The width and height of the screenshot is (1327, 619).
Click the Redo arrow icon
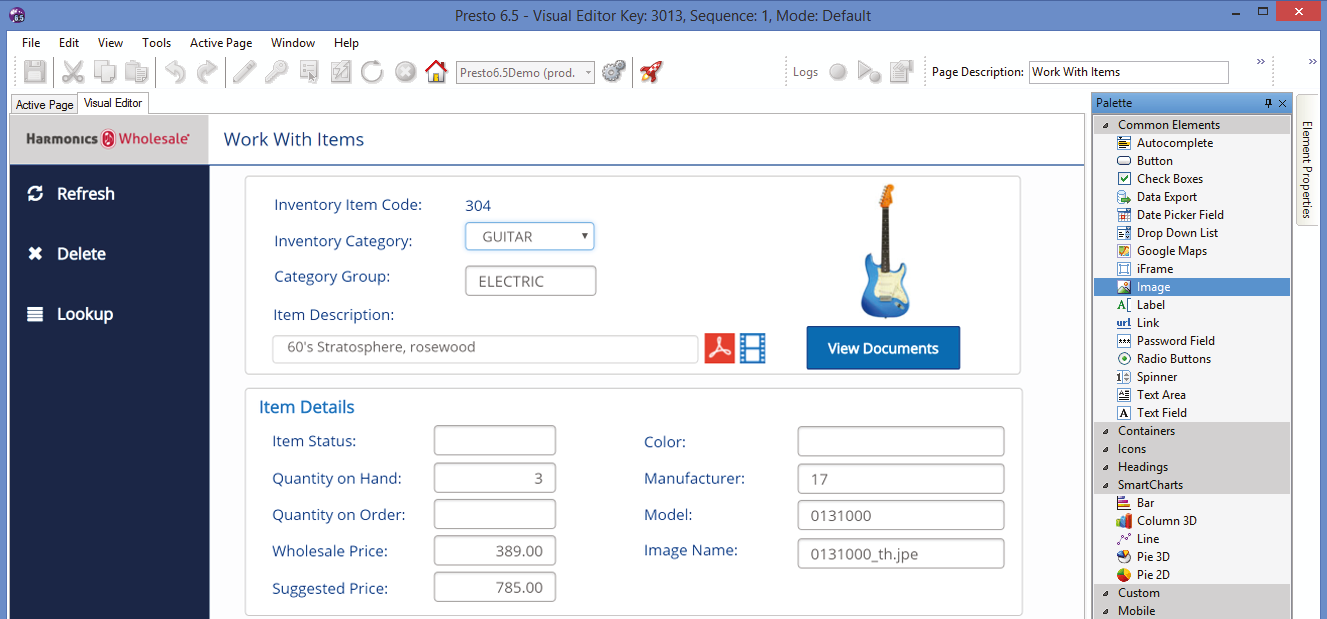point(207,72)
